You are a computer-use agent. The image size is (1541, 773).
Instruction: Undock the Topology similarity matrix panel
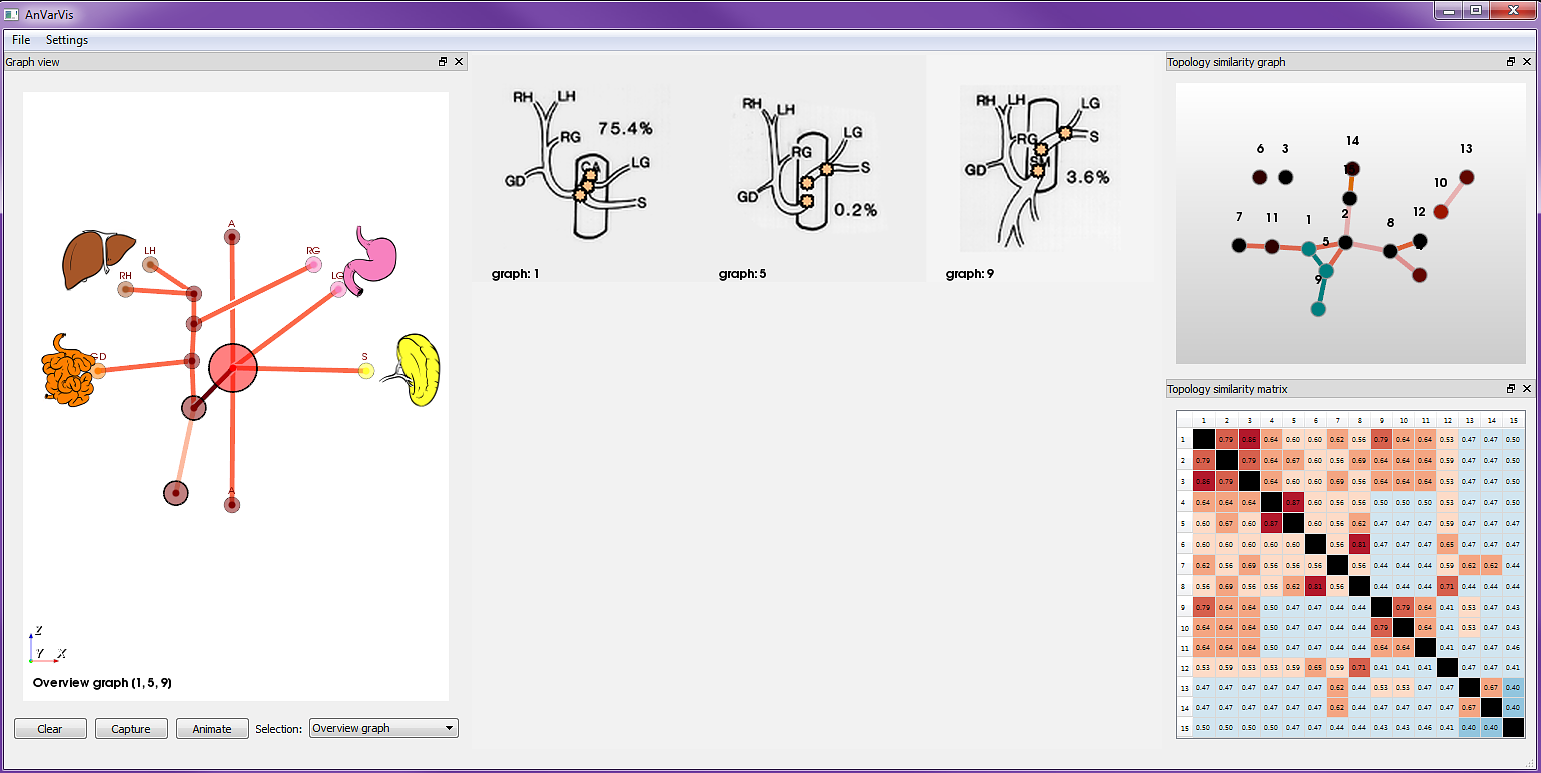coord(1511,389)
